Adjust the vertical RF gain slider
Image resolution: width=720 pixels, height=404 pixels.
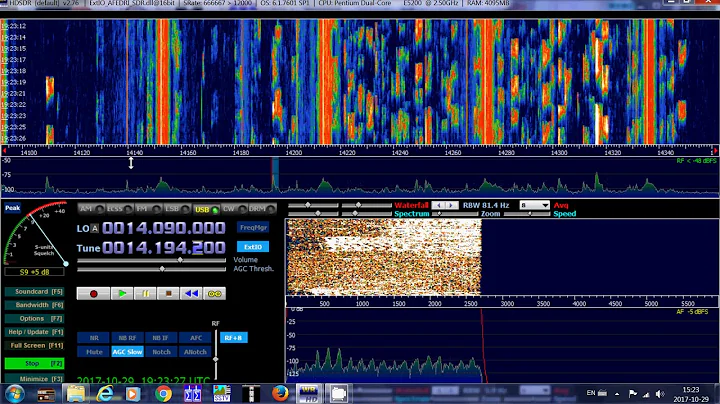pyautogui.click(x=216, y=354)
